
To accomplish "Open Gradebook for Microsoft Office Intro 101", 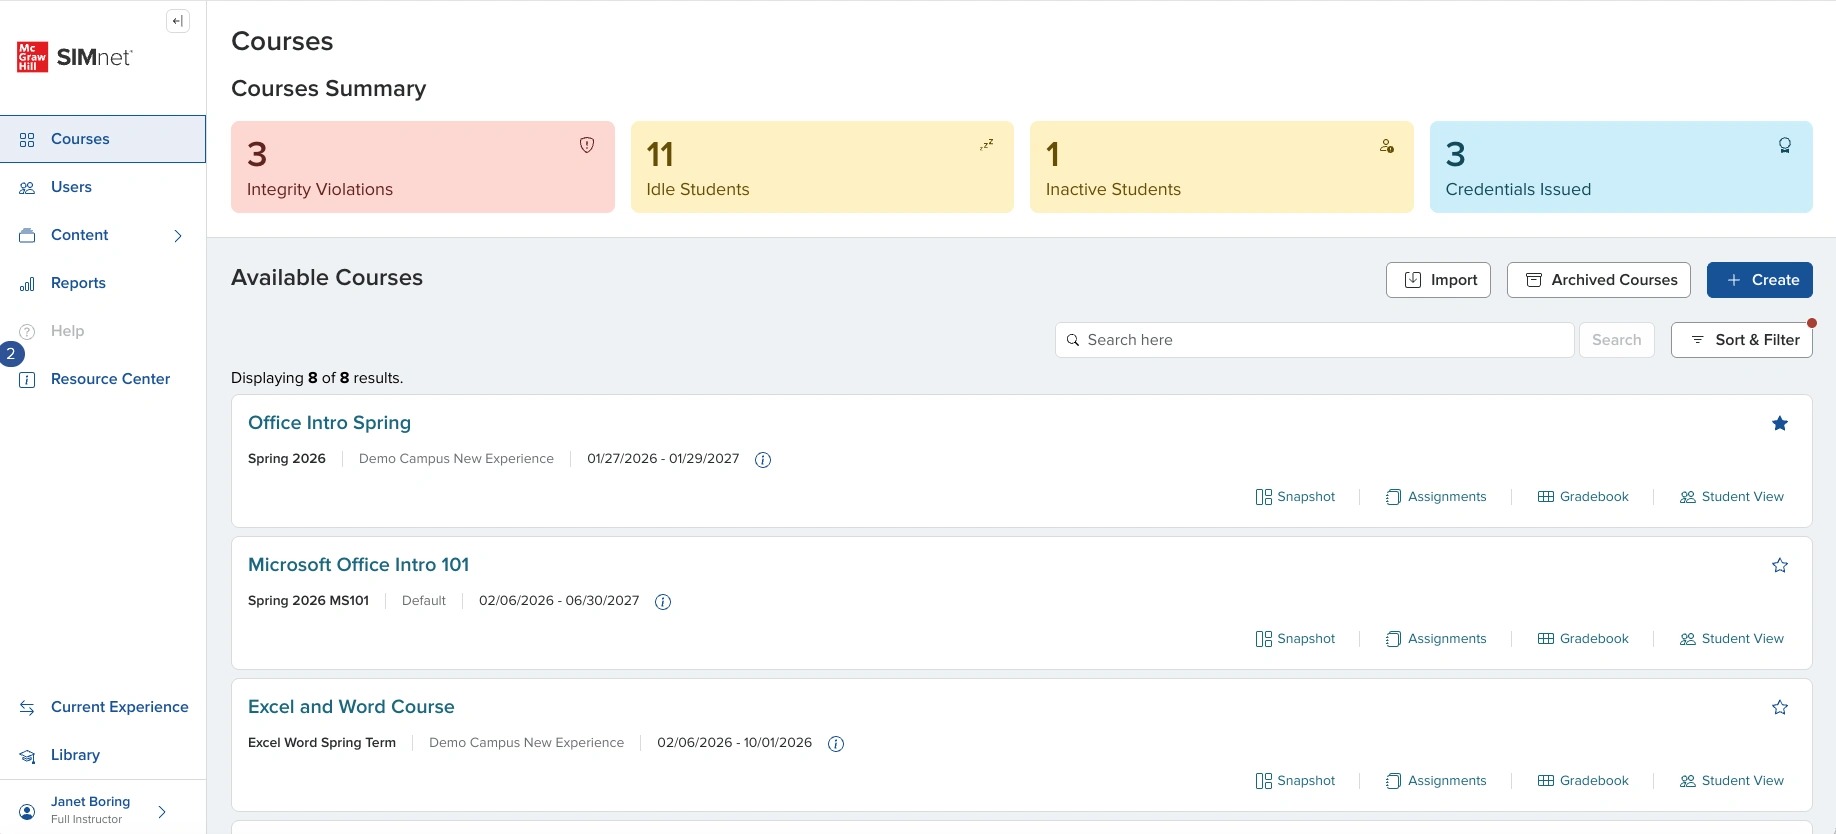I will 1583,639.
